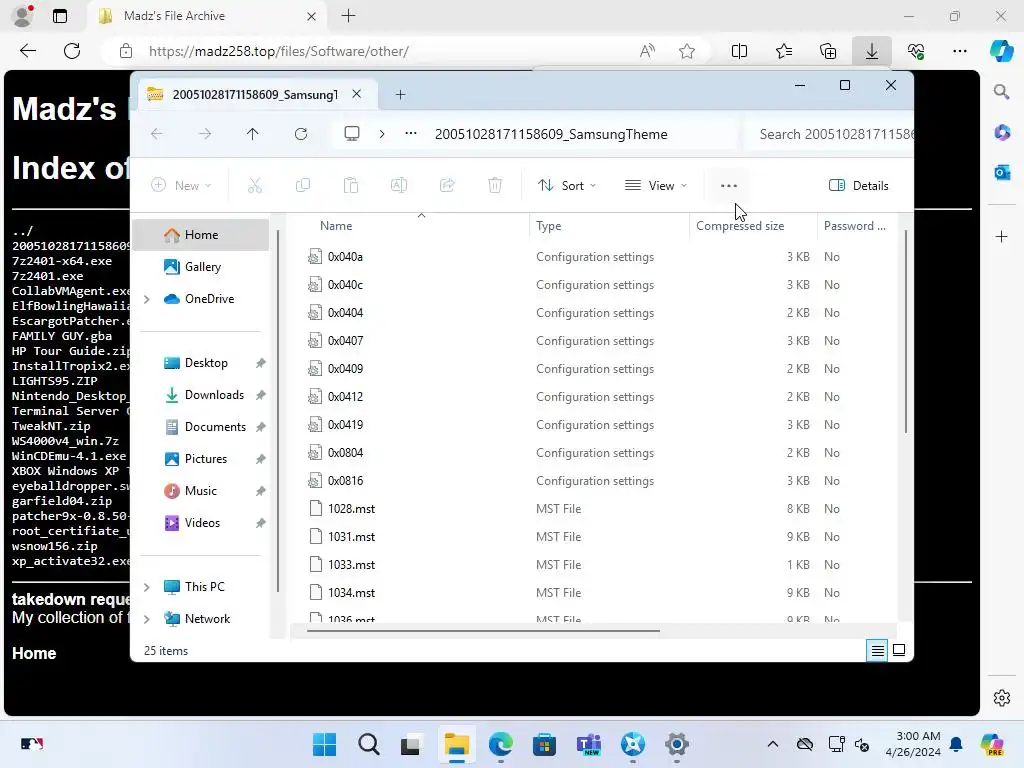Open wsnow156.zip link in browser page
1024x768 pixels.
pos(54,546)
